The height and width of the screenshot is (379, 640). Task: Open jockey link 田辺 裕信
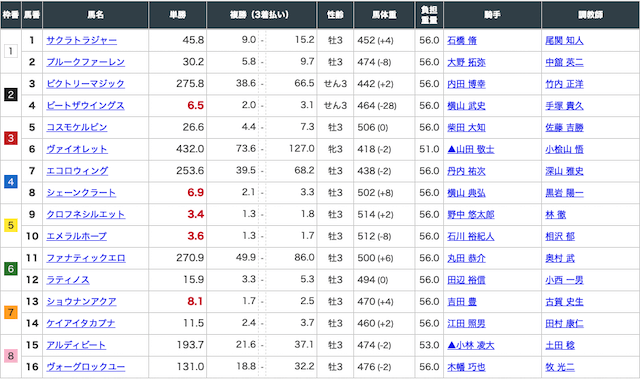coord(466,280)
